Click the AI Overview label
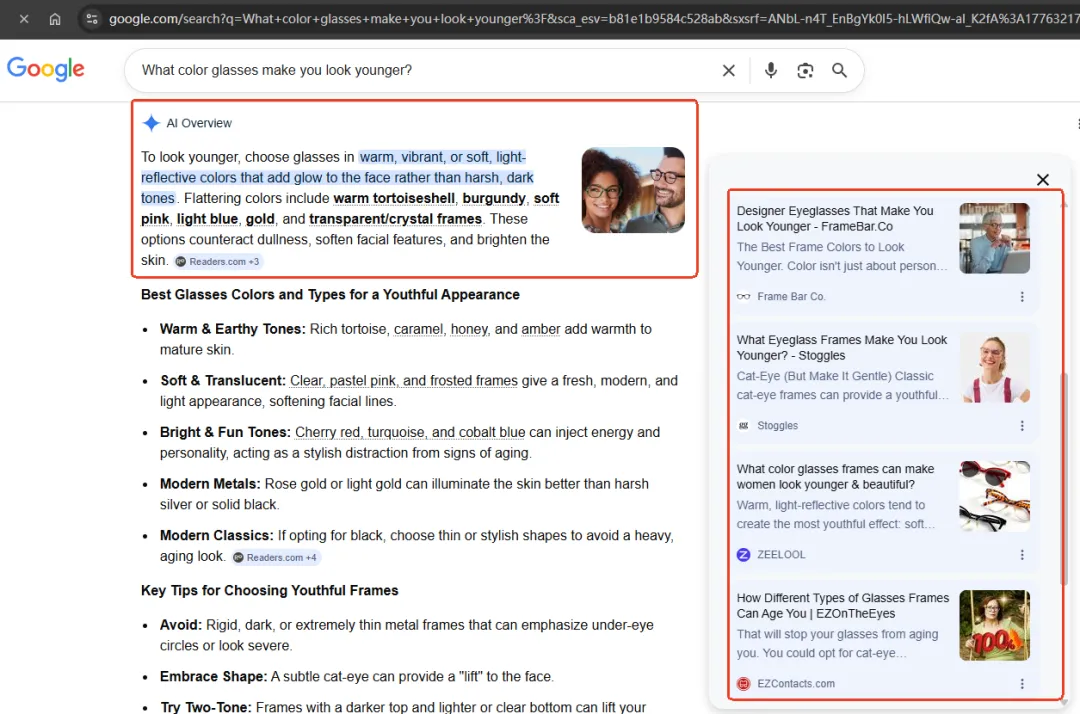Image resolution: width=1080 pixels, height=714 pixels. coord(199,123)
